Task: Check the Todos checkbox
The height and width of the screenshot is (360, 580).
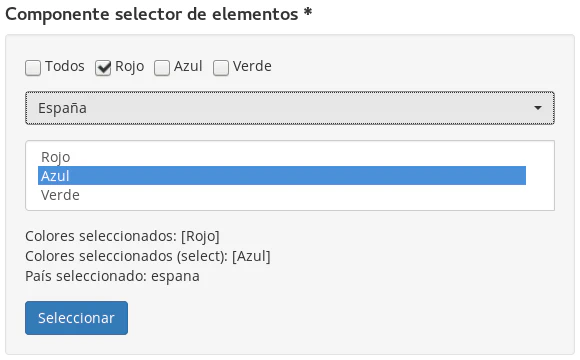Action: 33,68
